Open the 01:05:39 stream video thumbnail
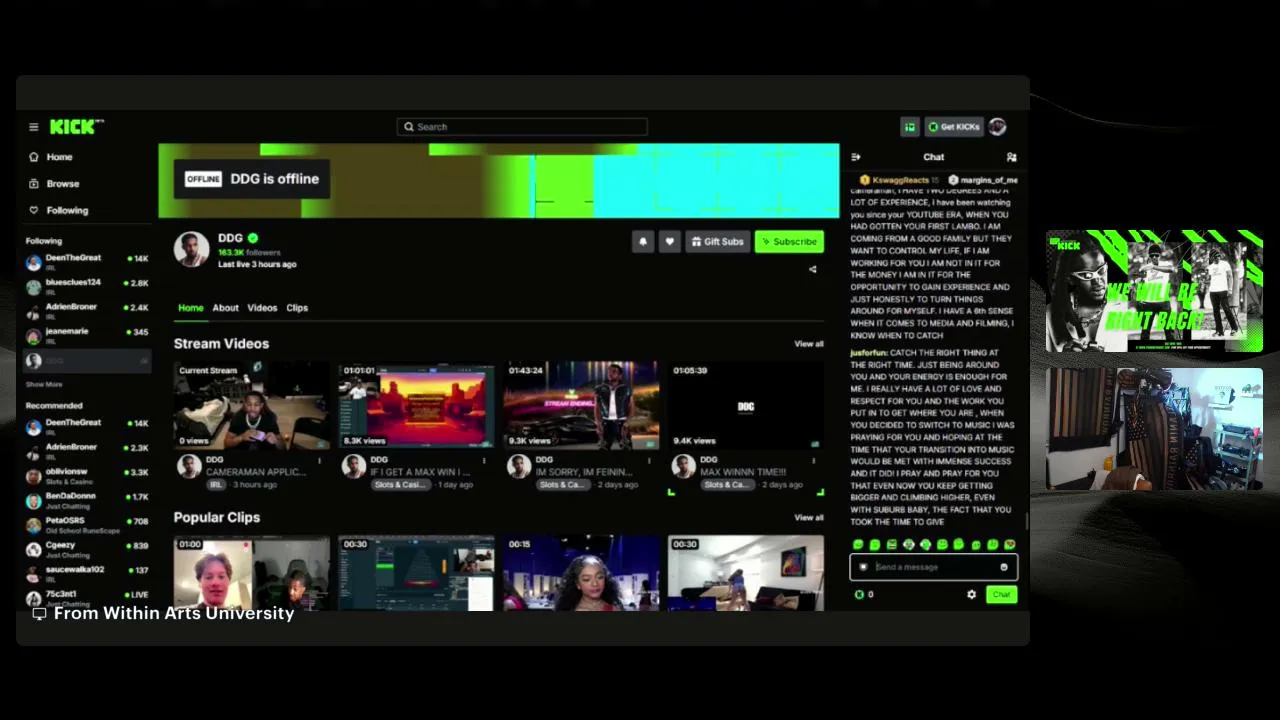The width and height of the screenshot is (1280, 720). [x=746, y=405]
